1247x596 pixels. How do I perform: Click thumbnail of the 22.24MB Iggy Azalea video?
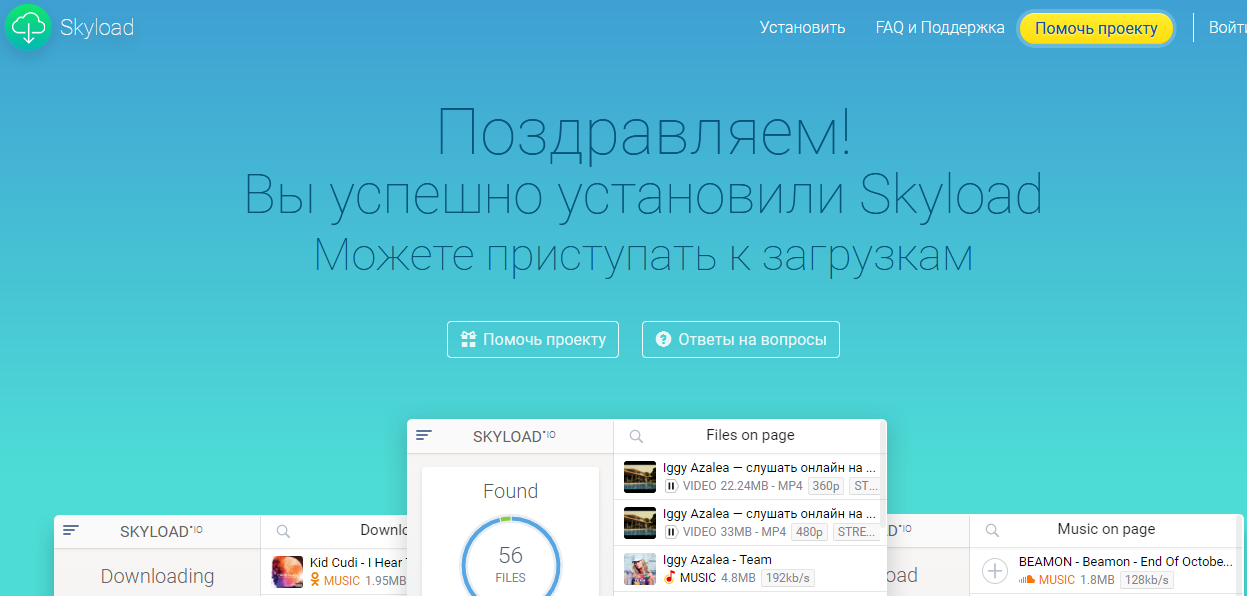640,477
